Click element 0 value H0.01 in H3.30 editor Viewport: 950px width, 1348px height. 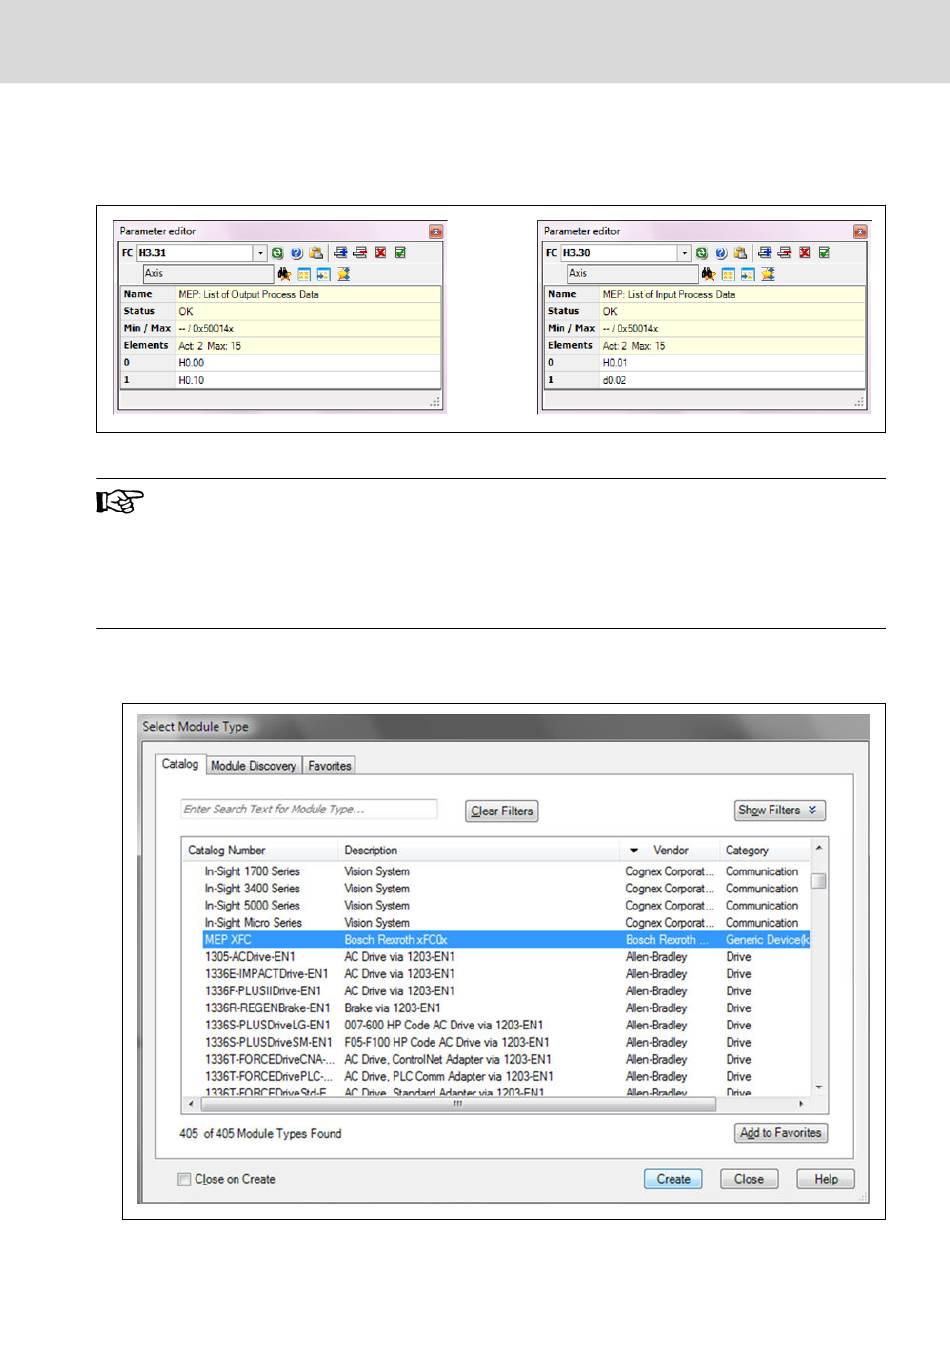pos(732,363)
